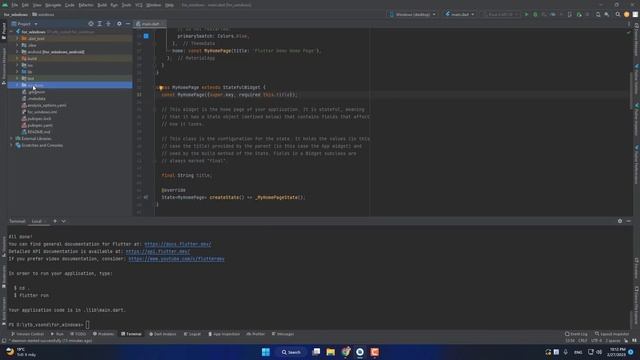The height and width of the screenshot is (360, 640).
Task: Open the Navigate menu
Action: click(53, 5)
